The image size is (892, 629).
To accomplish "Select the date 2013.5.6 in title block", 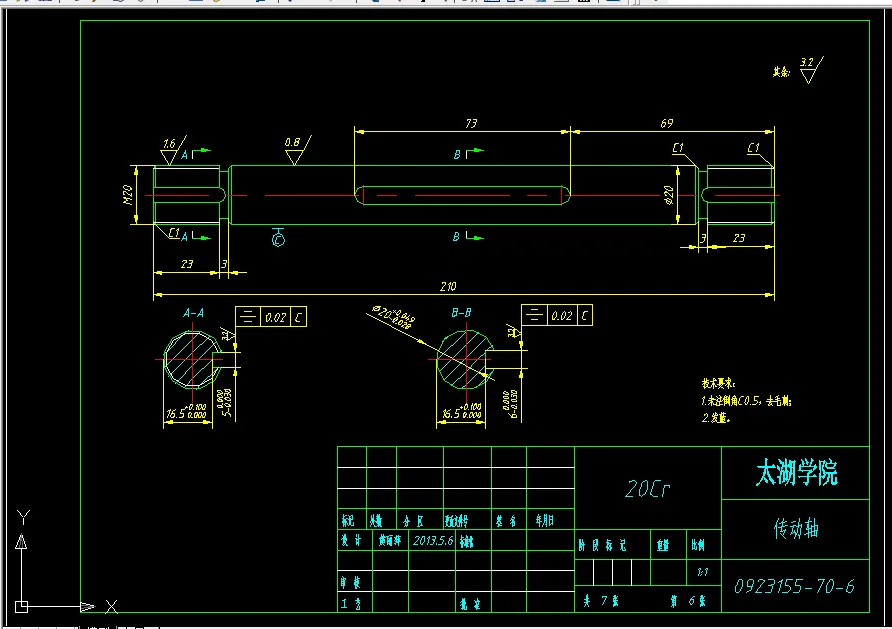I will [433, 540].
